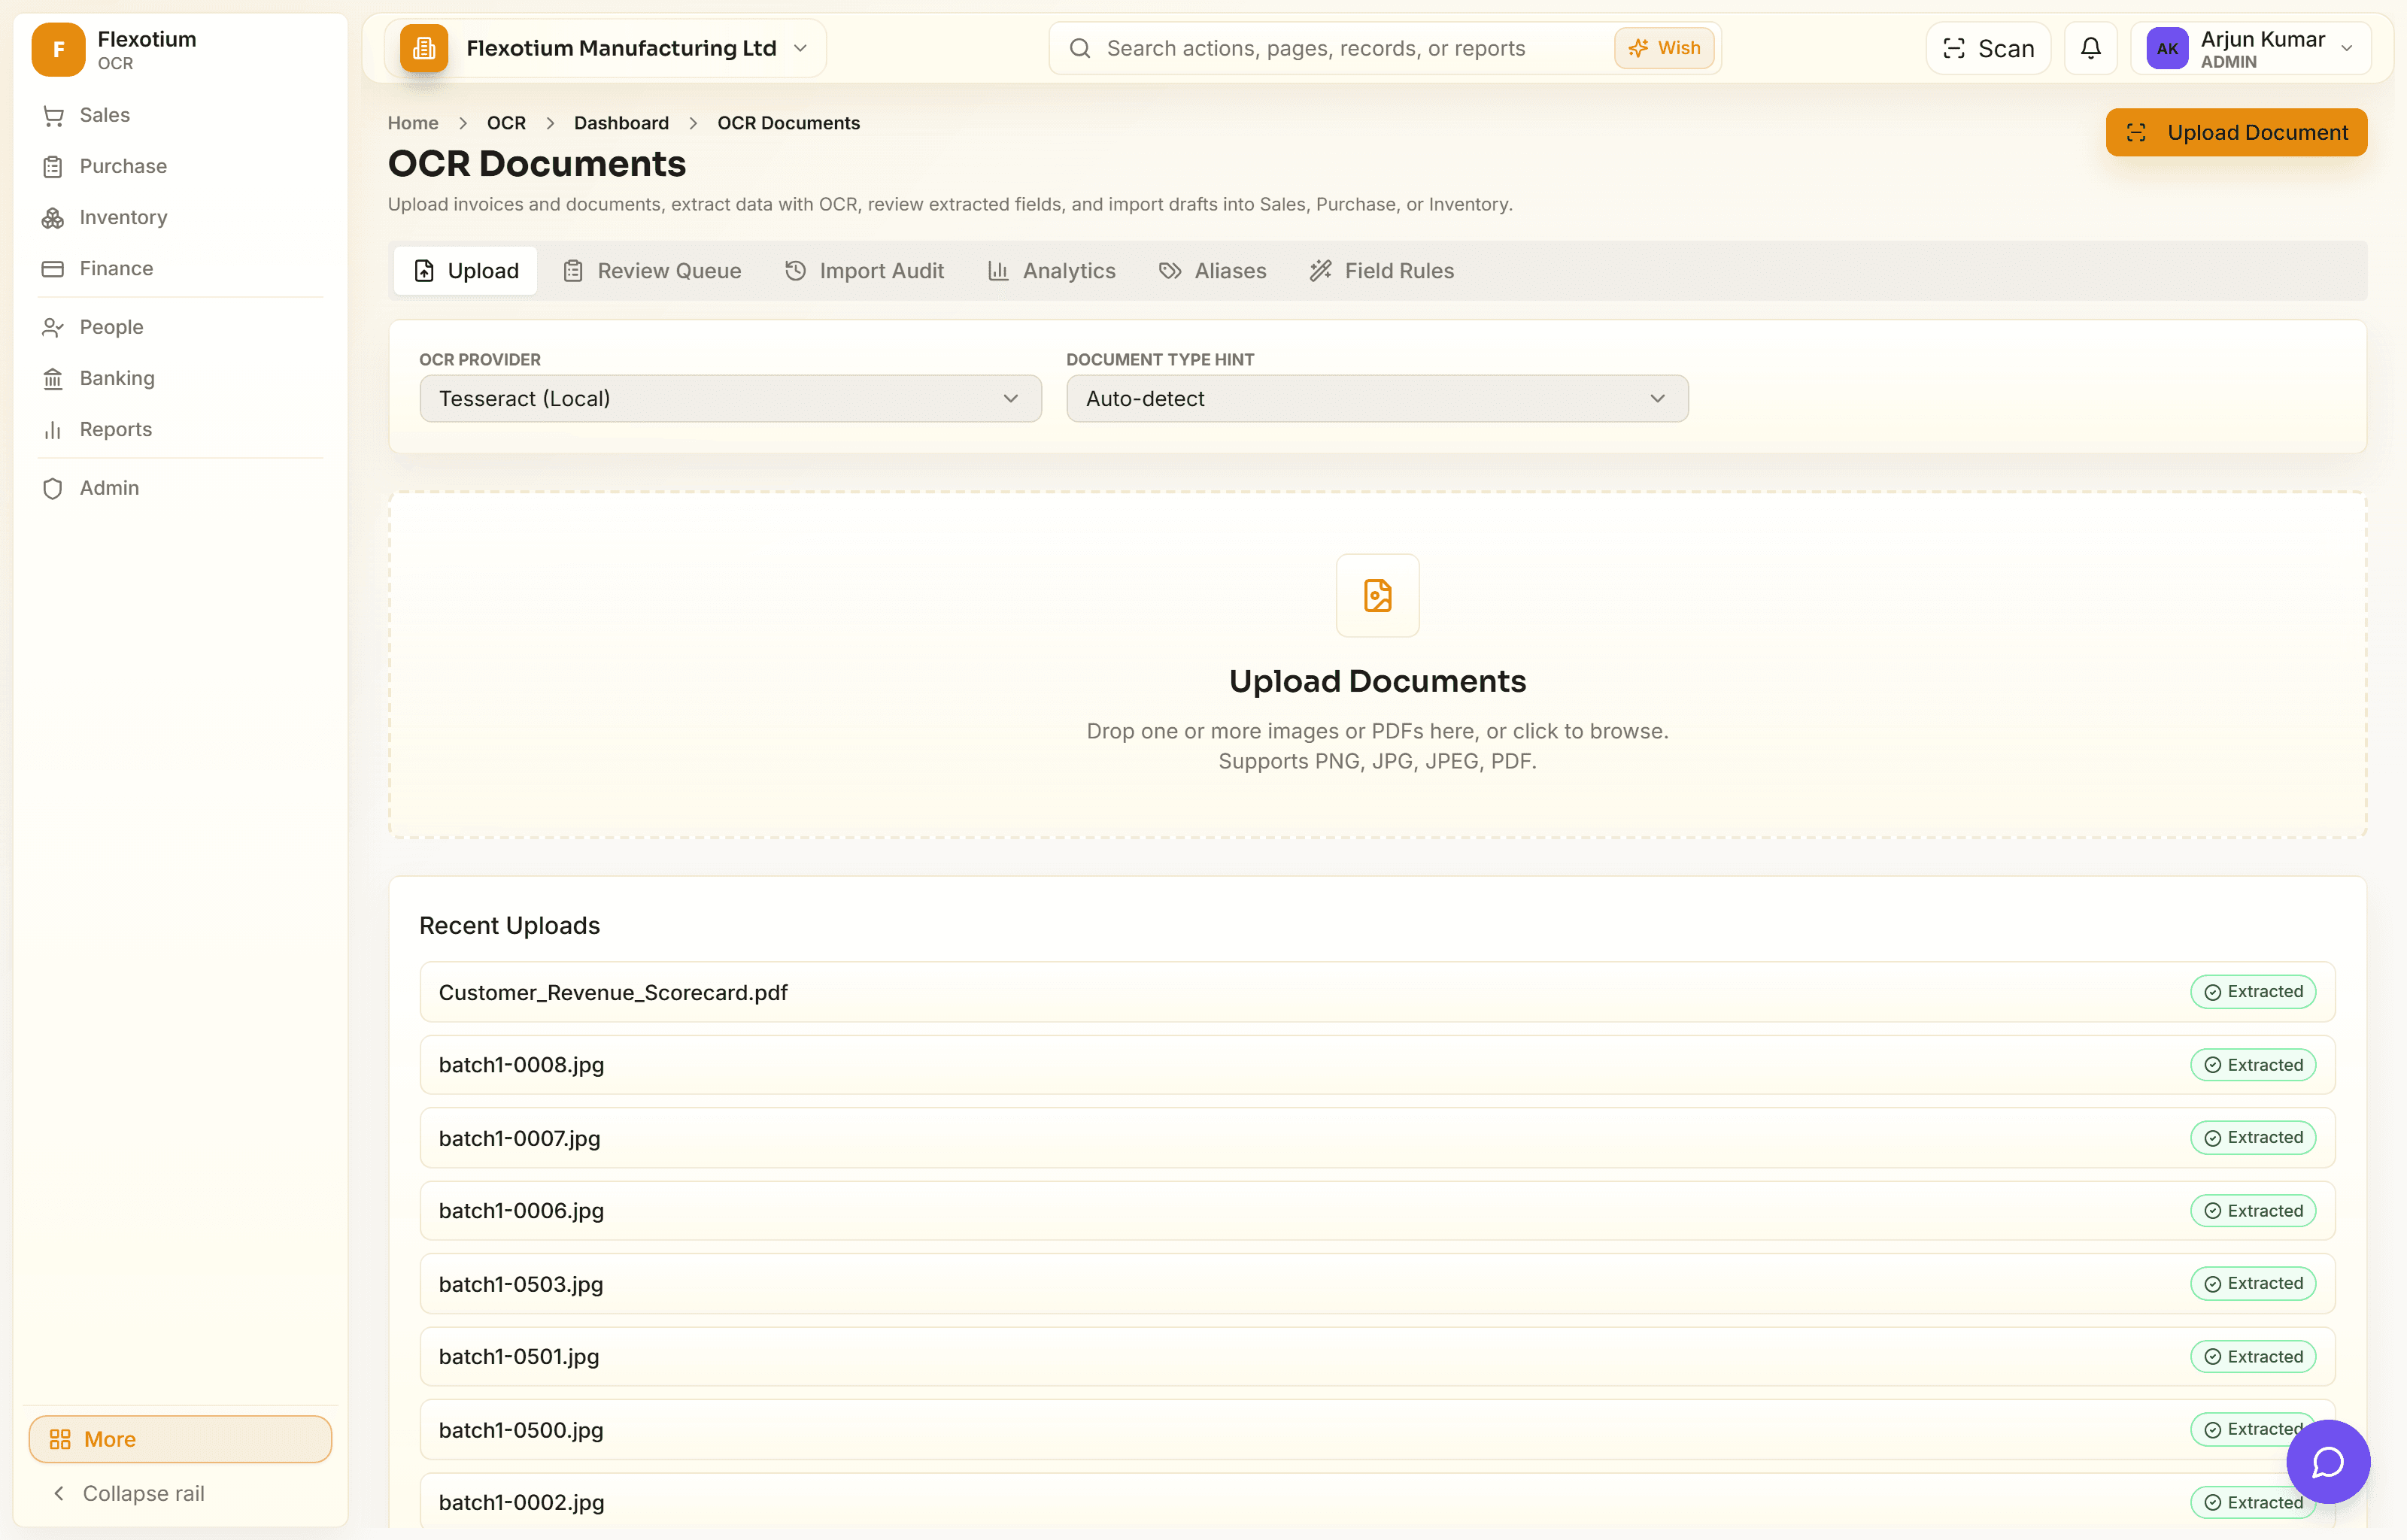Select the Aliases tab

coord(1213,271)
